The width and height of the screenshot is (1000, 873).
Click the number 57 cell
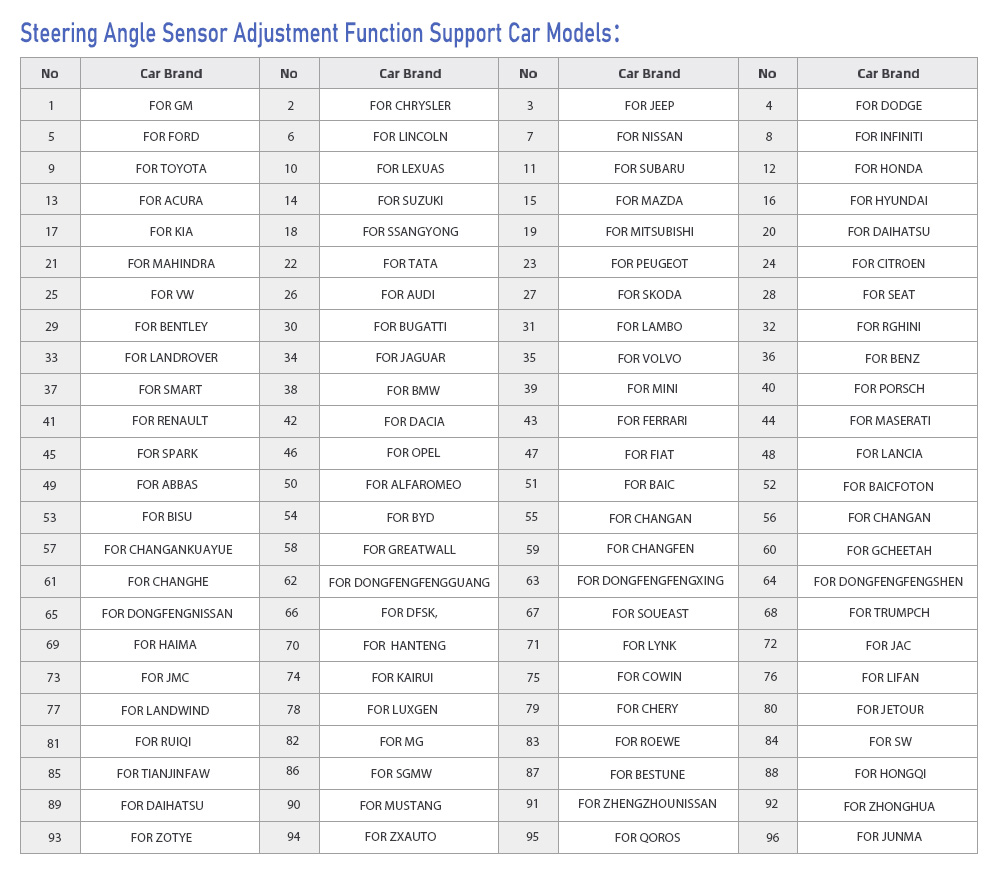click(x=50, y=549)
